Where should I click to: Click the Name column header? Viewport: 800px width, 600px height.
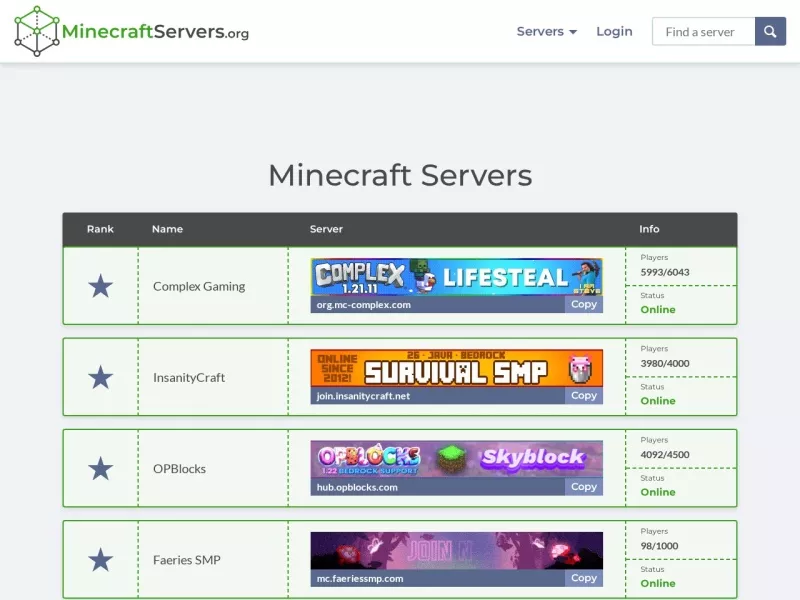coord(167,229)
